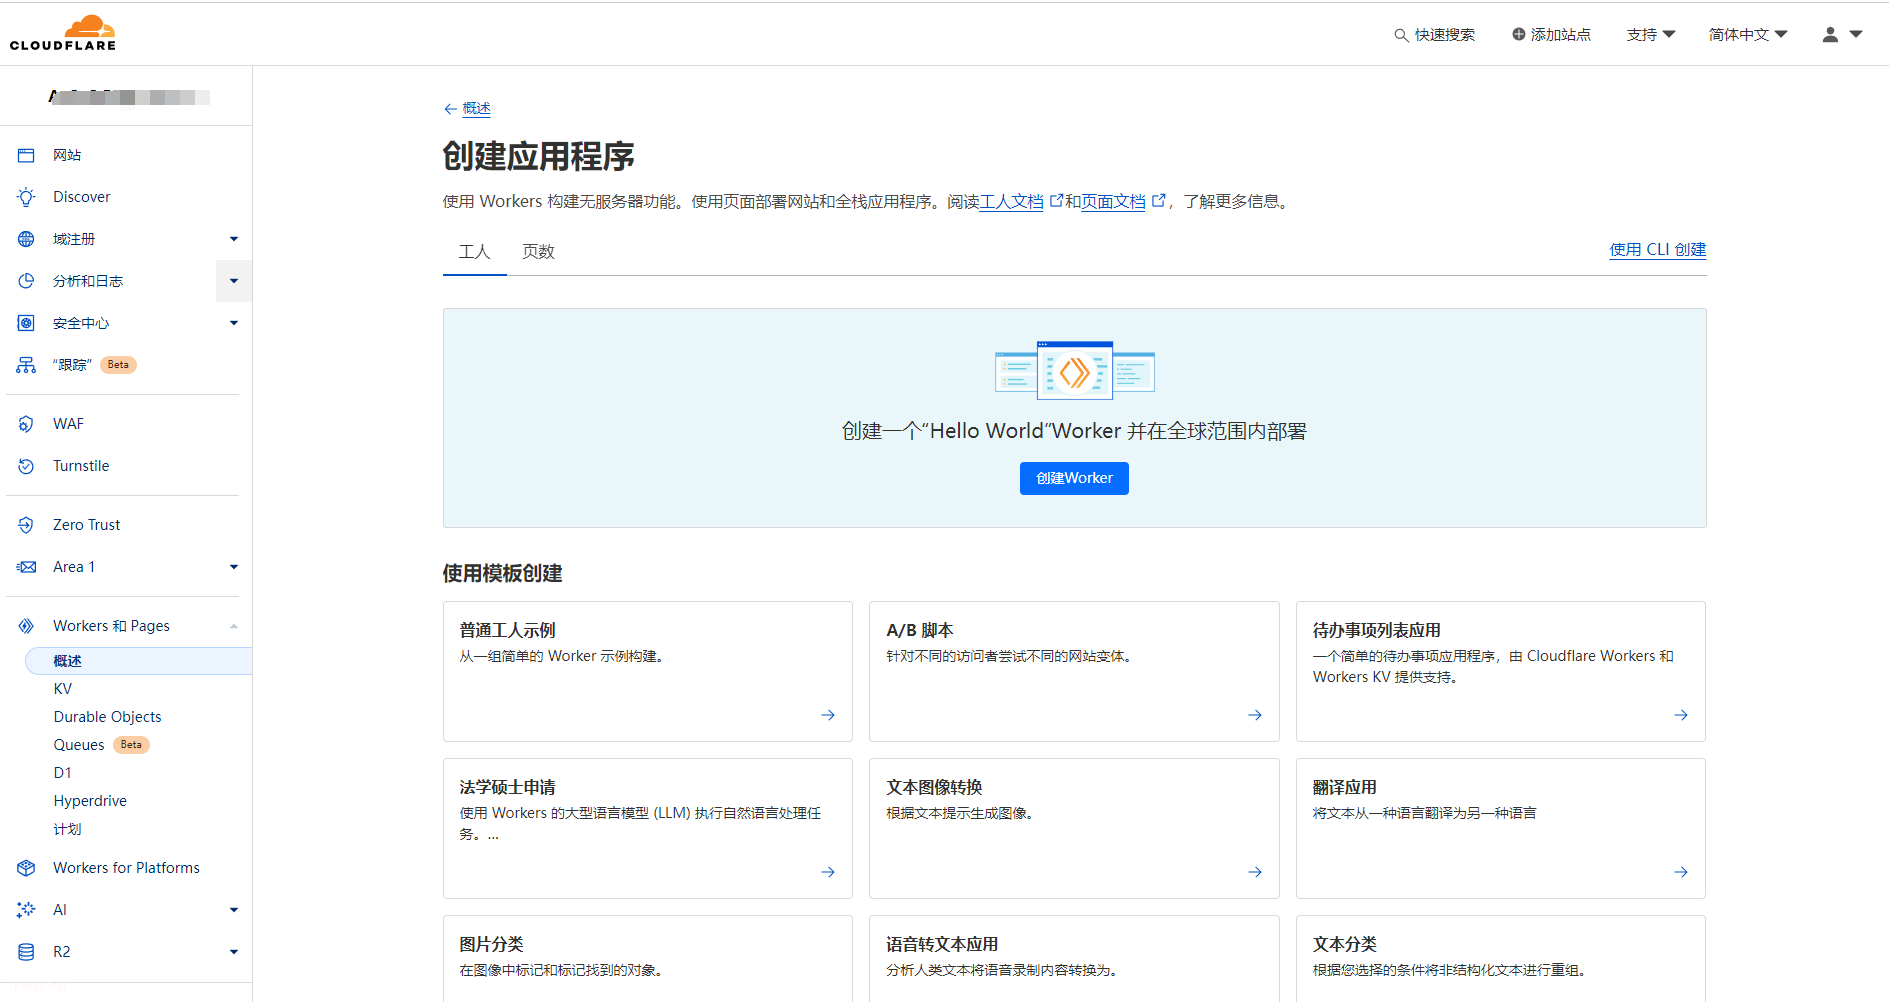
Task: Click the back arrow beside 概述
Action: [450, 109]
